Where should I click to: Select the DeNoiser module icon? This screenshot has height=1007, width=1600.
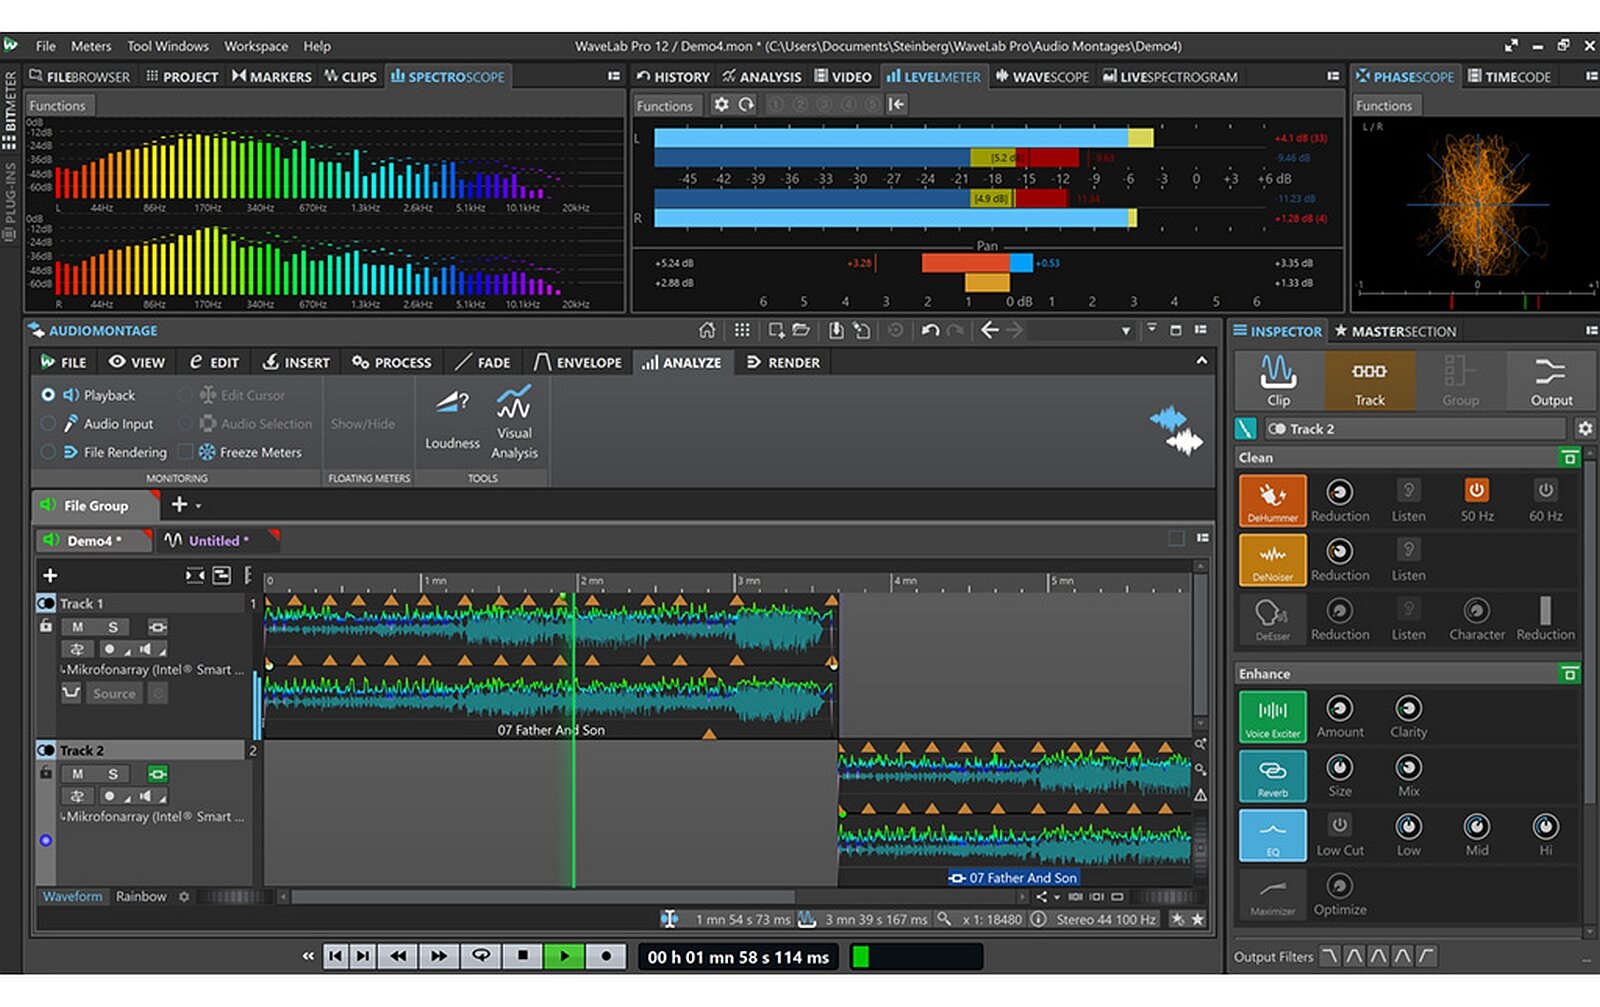click(x=1272, y=559)
